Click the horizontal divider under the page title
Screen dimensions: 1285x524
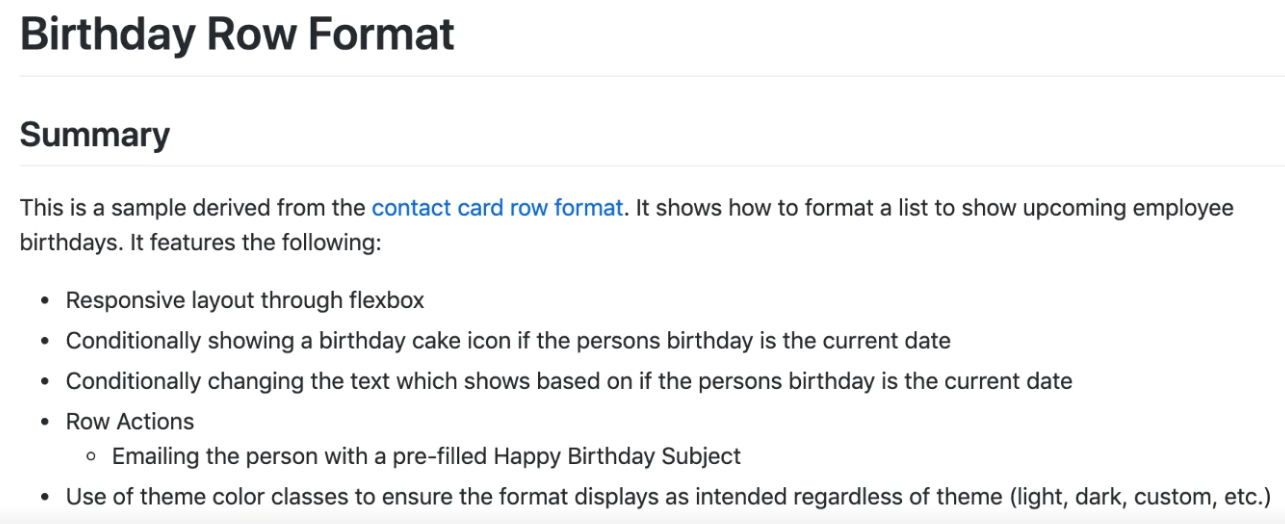[x=652, y=76]
